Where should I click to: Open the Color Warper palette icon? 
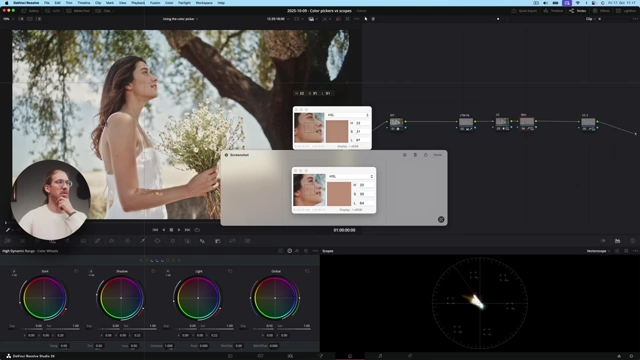127,241
